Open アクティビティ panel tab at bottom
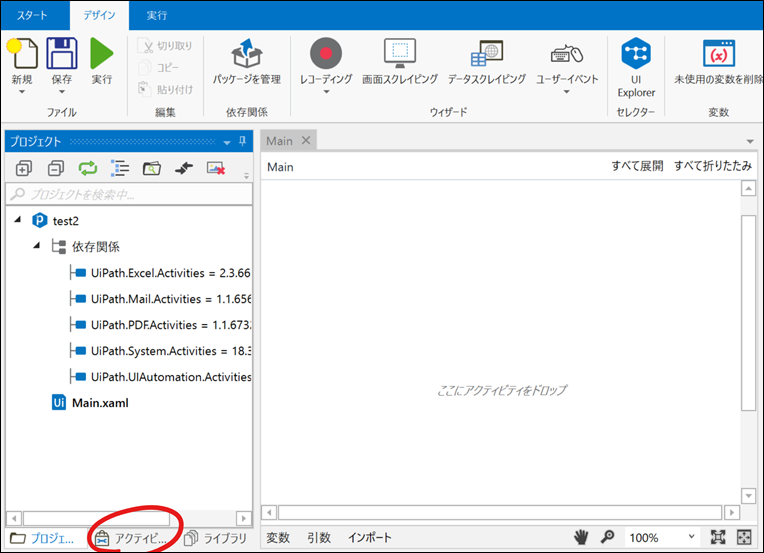This screenshot has height=553, width=764. 131,538
